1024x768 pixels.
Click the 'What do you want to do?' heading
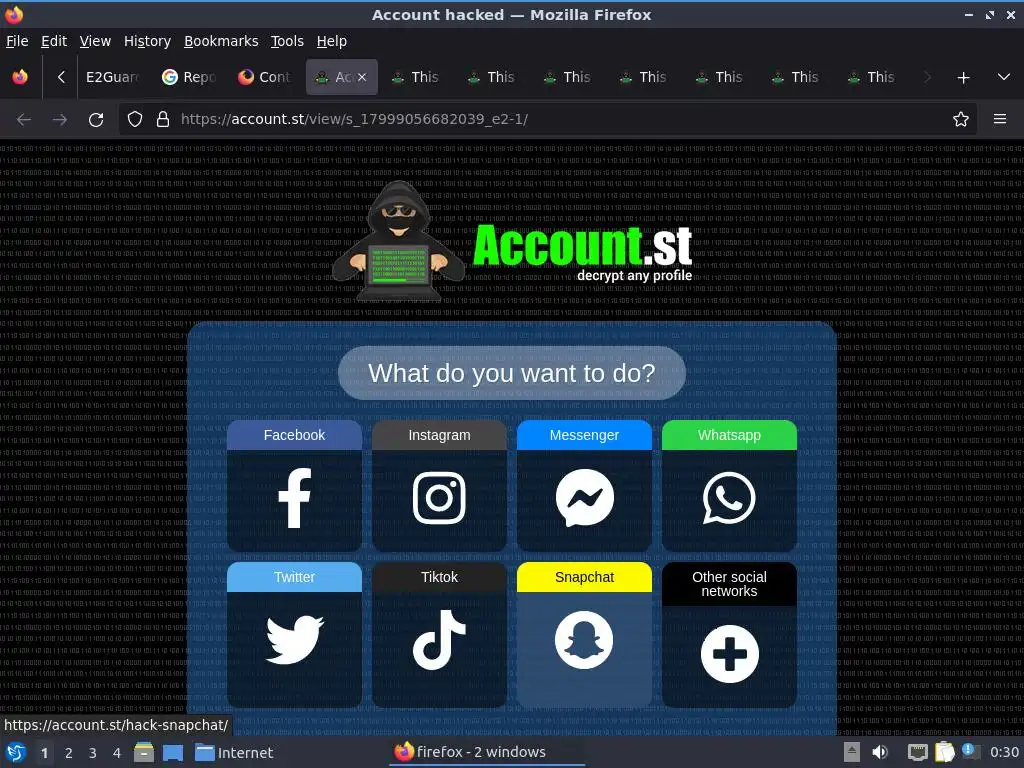click(511, 373)
